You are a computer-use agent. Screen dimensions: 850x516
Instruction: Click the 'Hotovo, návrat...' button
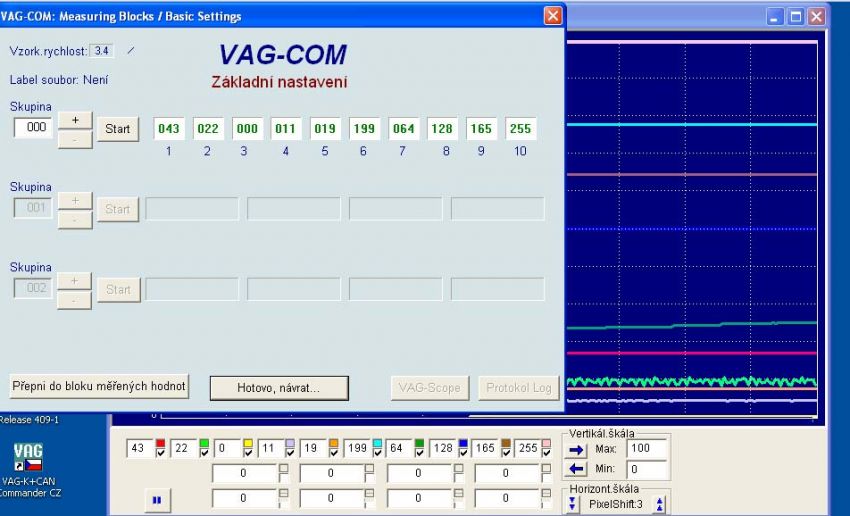click(x=278, y=387)
